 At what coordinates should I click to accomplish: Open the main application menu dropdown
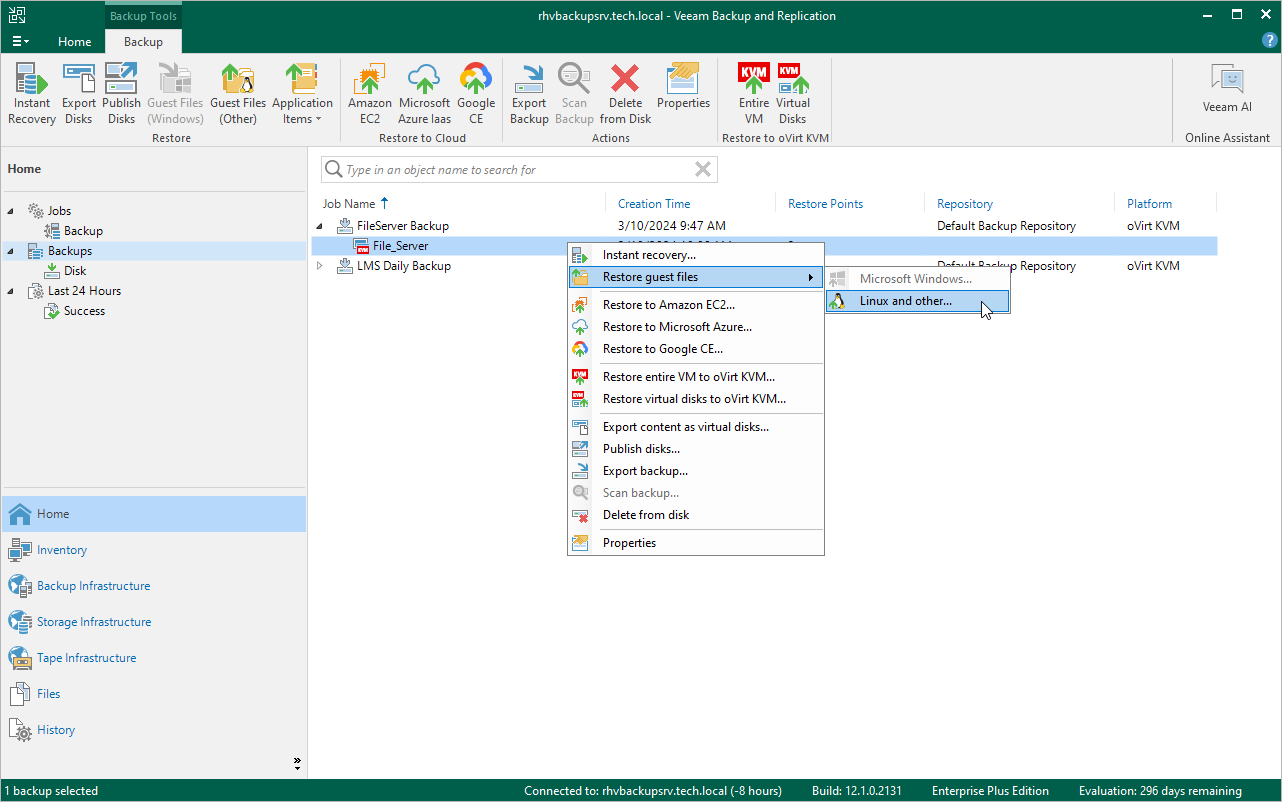(x=20, y=41)
